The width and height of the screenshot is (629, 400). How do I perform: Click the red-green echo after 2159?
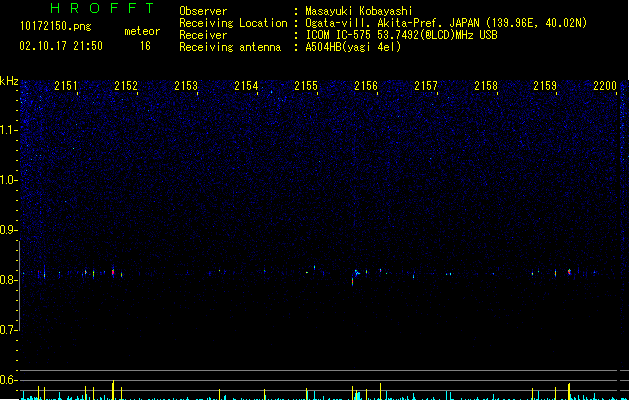(x=569, y=272)
